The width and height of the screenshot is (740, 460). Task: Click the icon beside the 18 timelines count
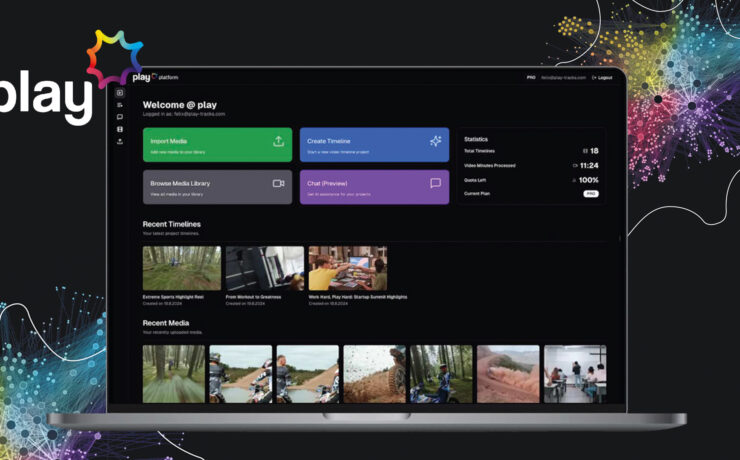(x=585, y=151)
